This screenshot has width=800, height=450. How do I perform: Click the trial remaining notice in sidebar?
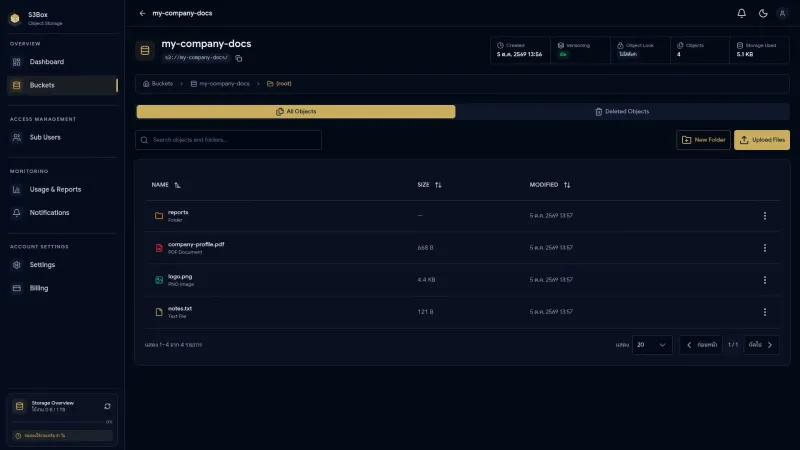pyautogui.click(x=62, y=436)
